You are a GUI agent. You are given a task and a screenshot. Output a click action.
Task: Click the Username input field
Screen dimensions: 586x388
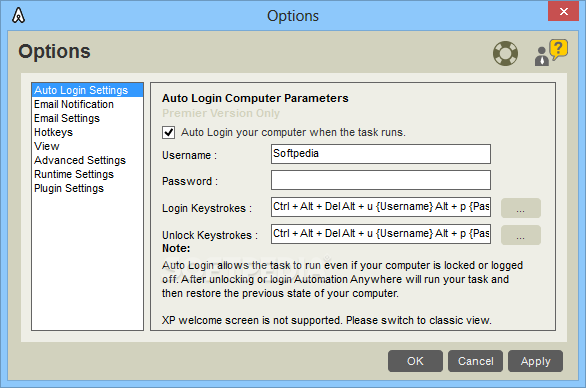(381, 154)
